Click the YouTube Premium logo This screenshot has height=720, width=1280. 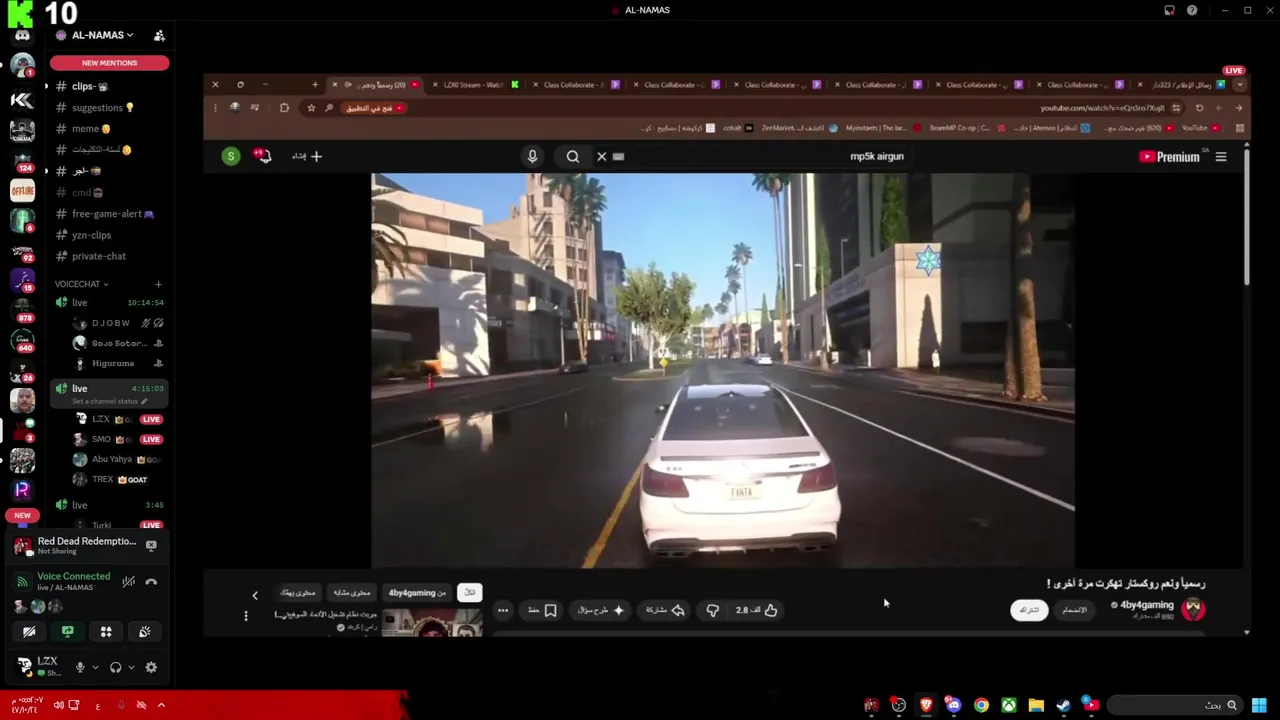[x=1169, y=157]
